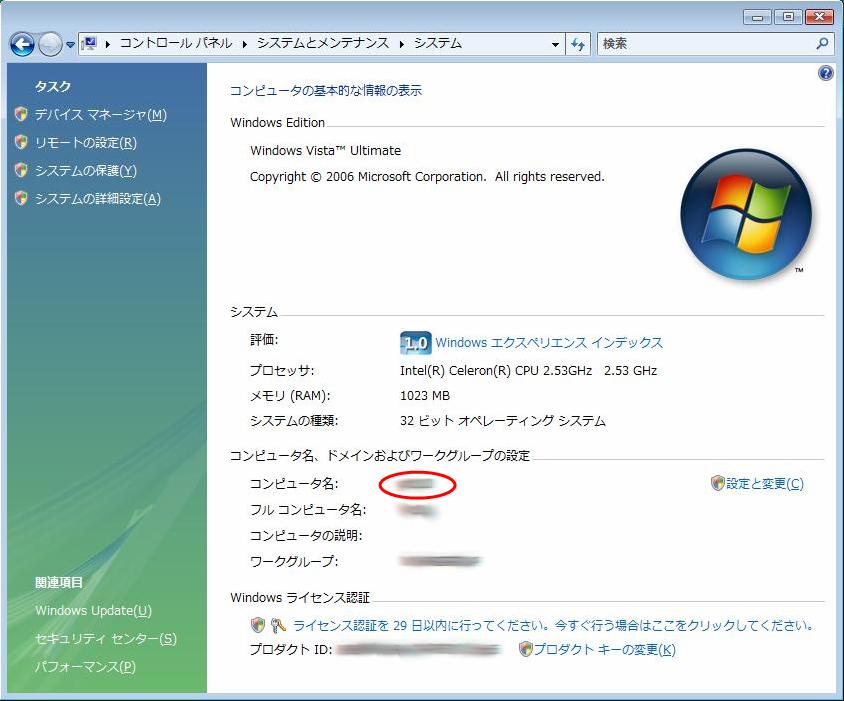Click Intel(R) Celeron(R) CPU processor value
This screenshot has height=701, width=844.
coord(528,370)
